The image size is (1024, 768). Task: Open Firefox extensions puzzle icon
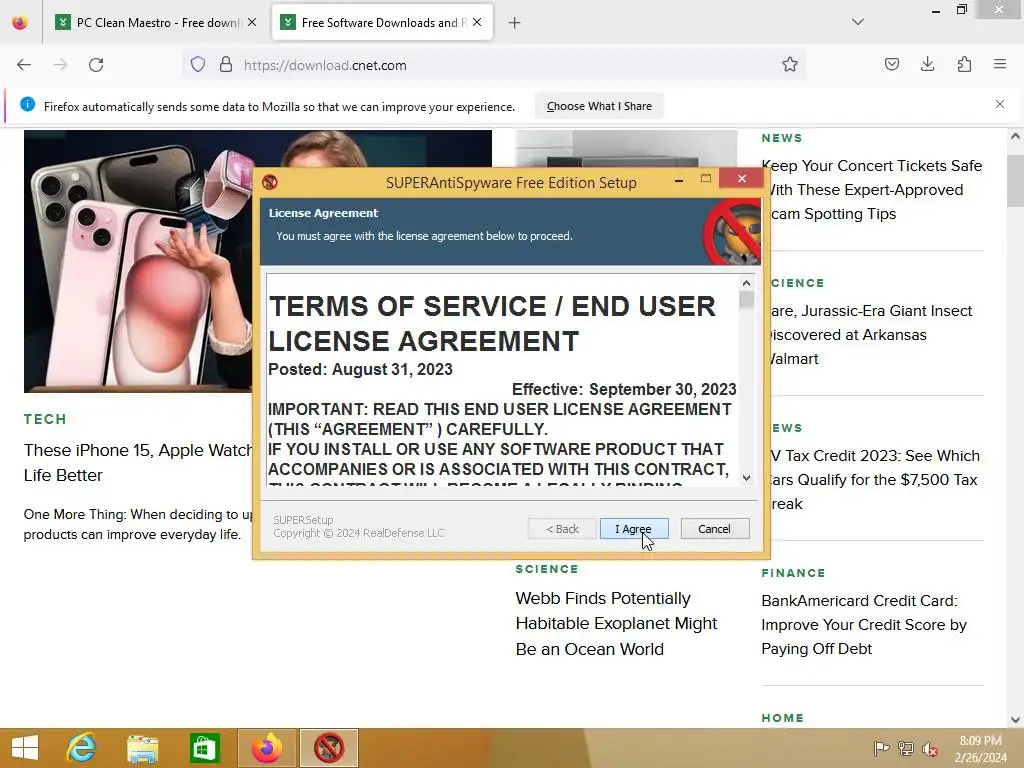pos(964,65)
